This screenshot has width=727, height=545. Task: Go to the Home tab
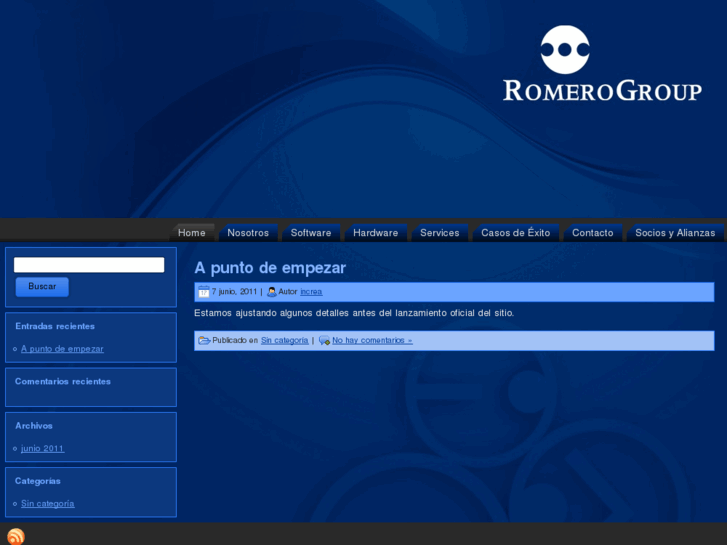[191, 233]
